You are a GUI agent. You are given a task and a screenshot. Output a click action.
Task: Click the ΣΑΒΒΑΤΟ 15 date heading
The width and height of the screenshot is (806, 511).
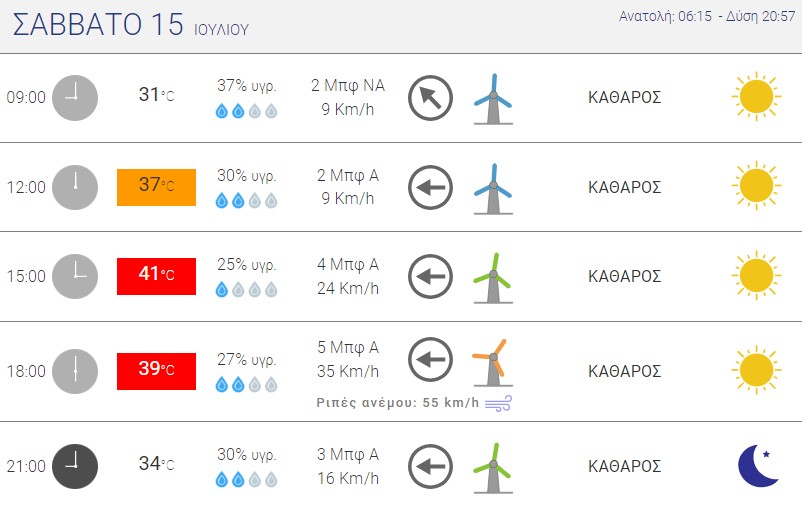pyautogui.click(x=98, y=24)
